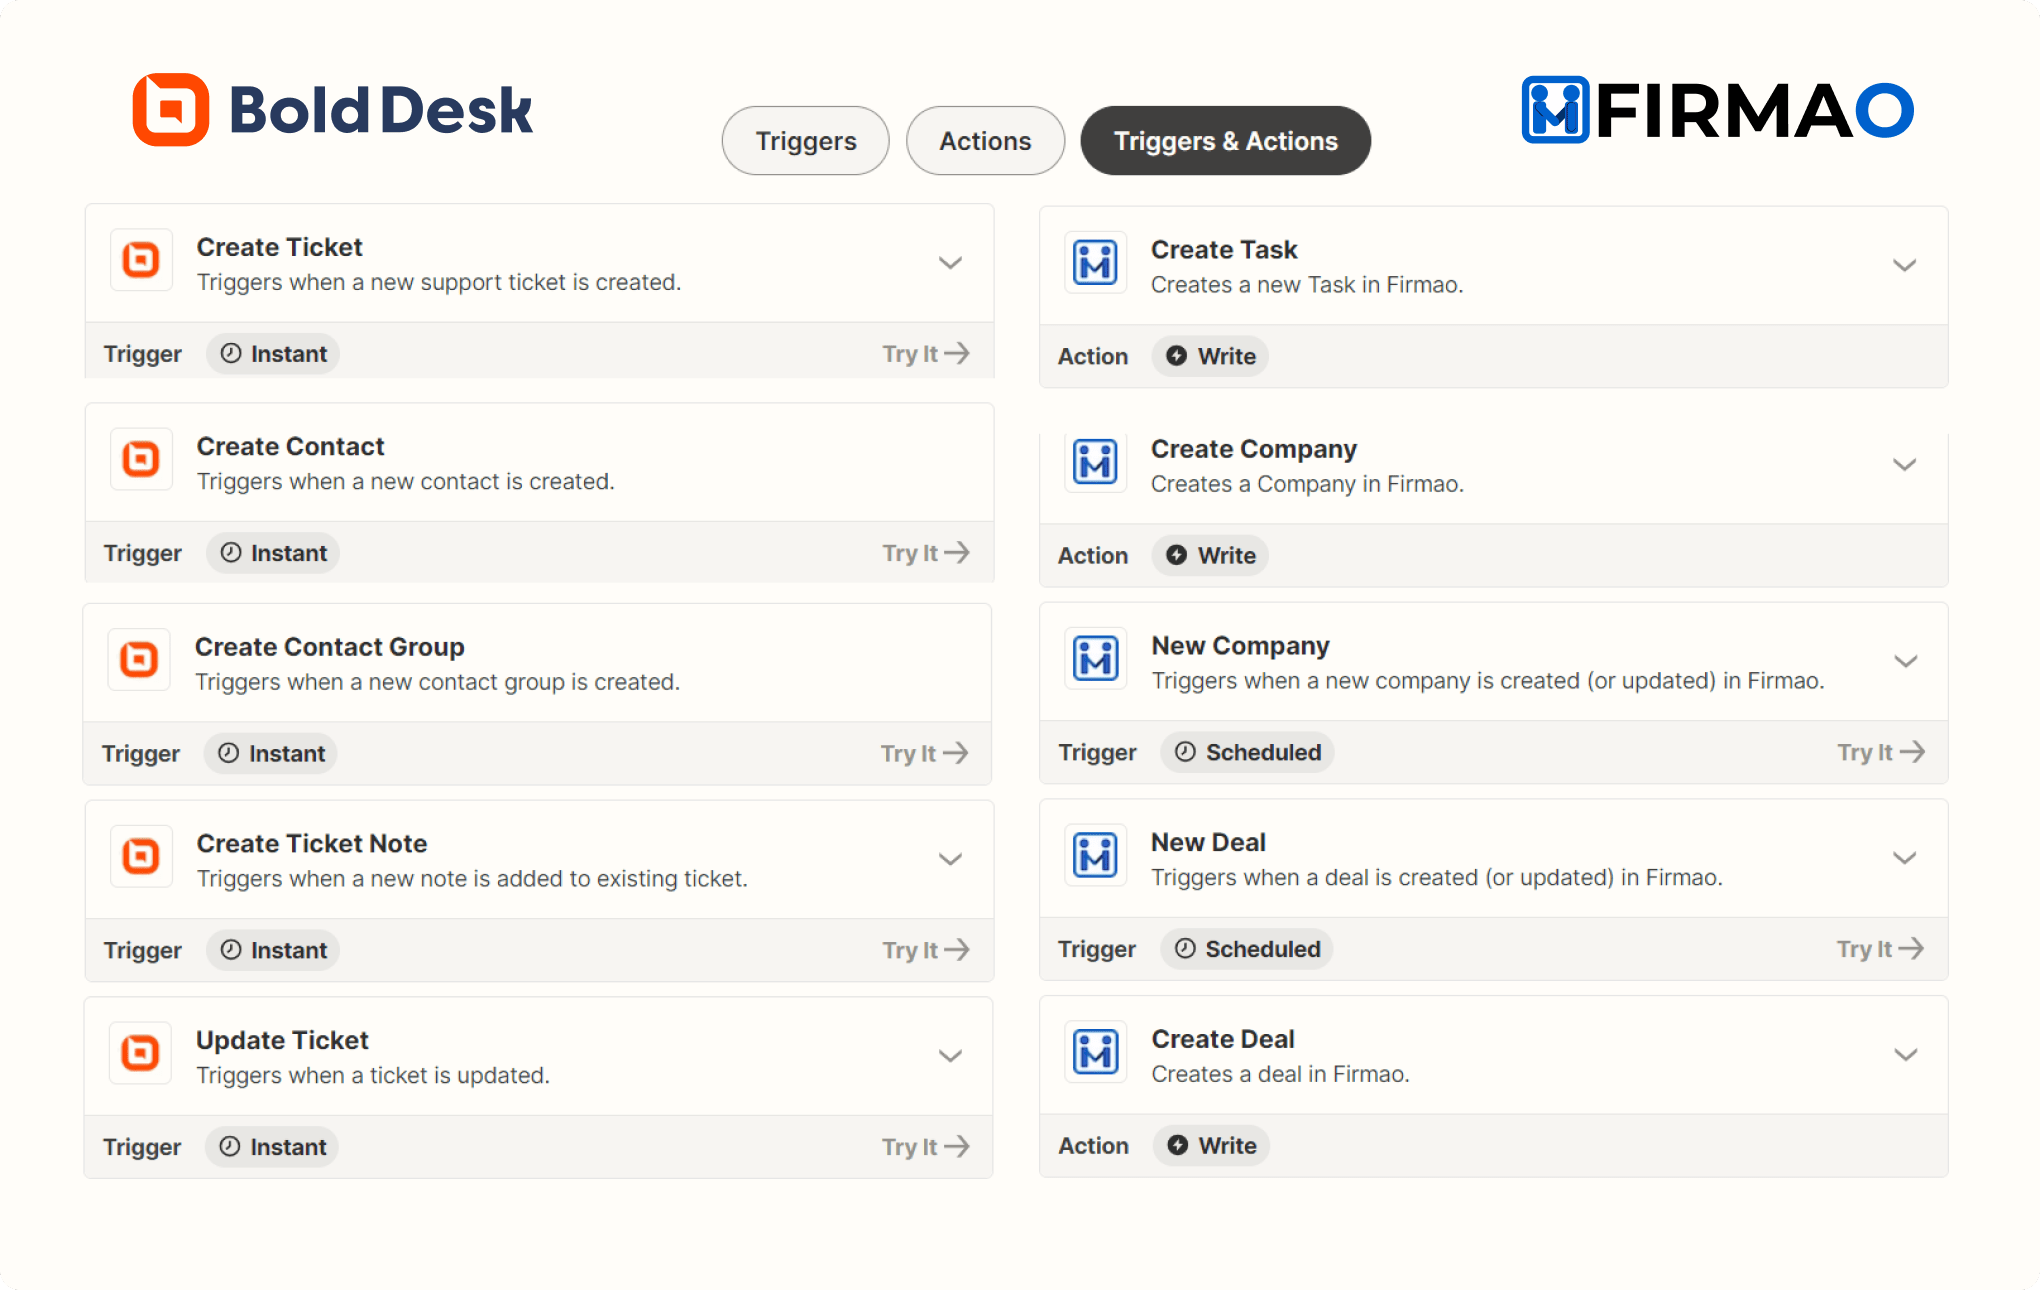Open the Update Ticket title
Screen dimensions: 2040x1290
point(282,1040)
